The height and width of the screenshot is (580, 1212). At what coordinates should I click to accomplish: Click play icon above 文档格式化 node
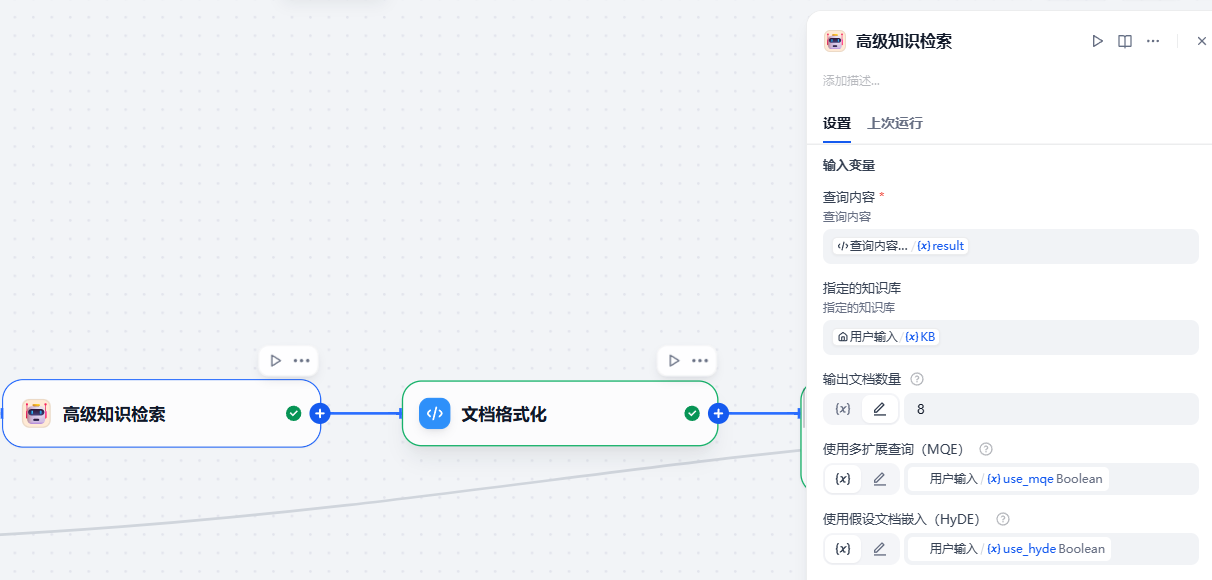(674, 361)
